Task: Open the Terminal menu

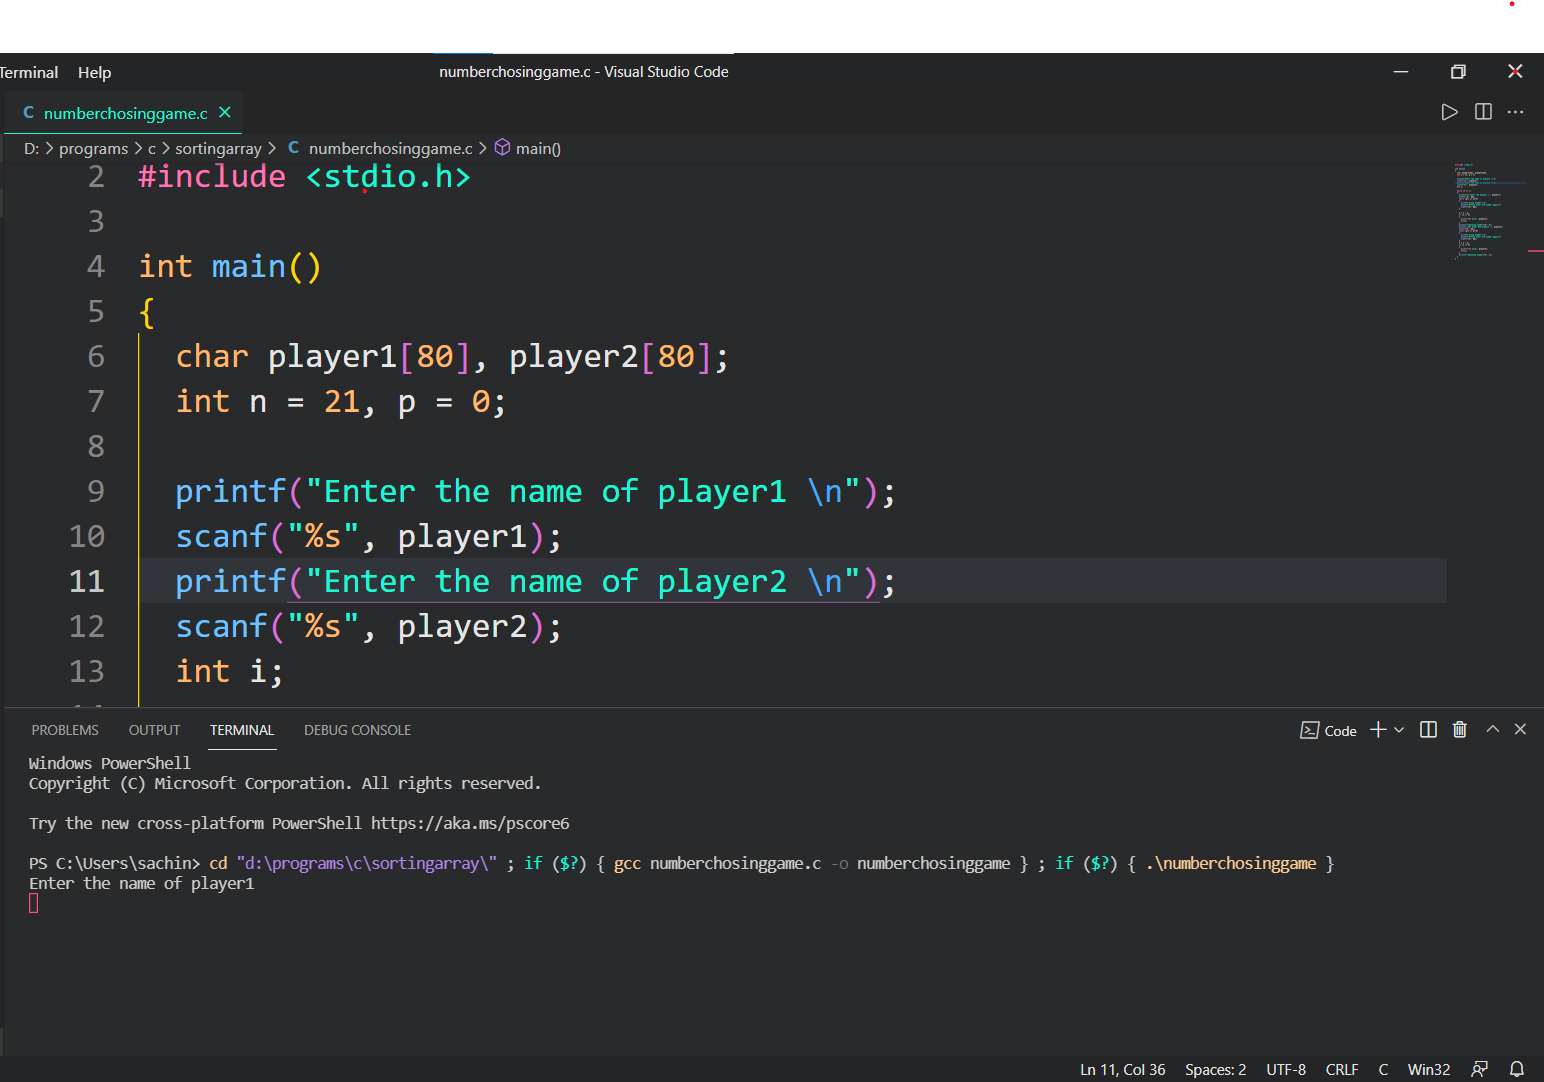Action: coord(29,72)
